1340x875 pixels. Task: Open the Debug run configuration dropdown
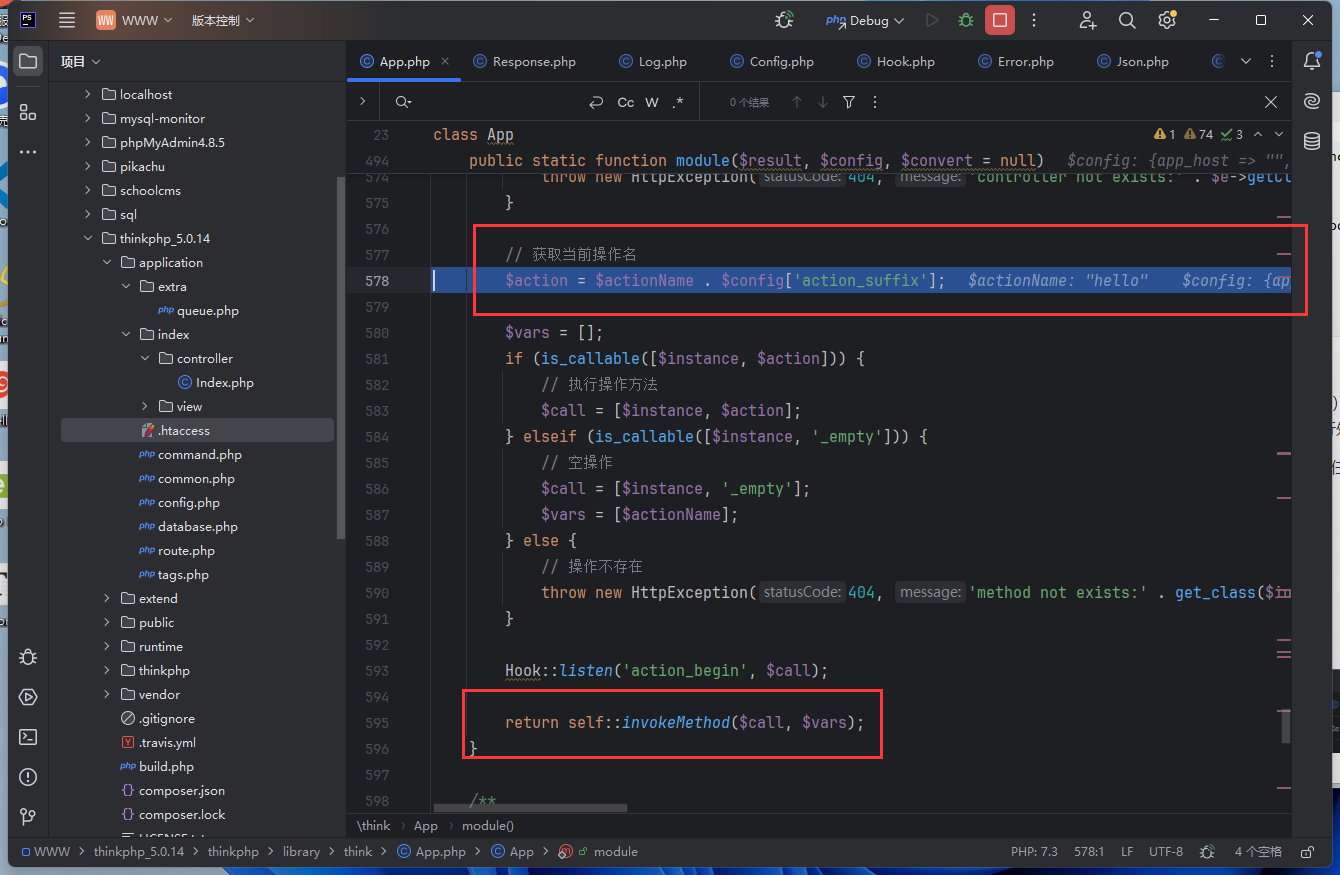click(865, 20)
